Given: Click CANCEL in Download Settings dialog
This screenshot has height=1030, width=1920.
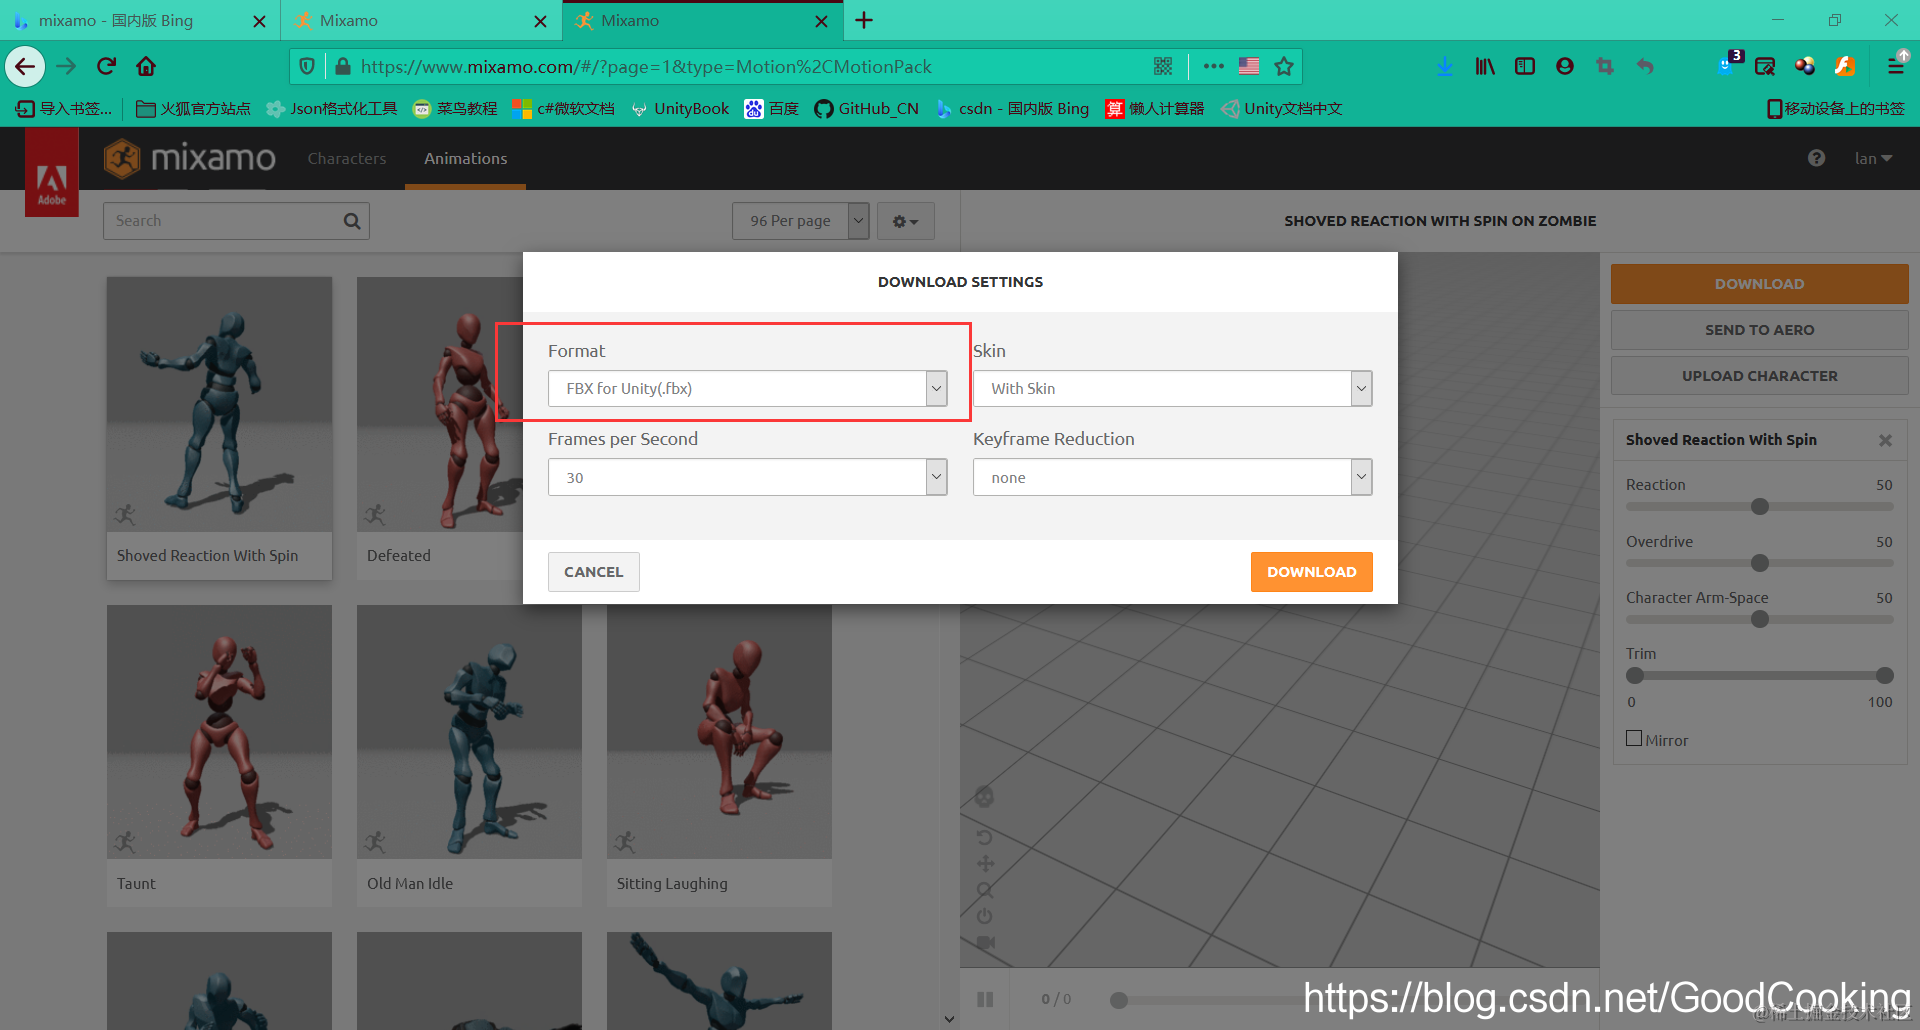Looking at the screenshot, I should [593, 572].
